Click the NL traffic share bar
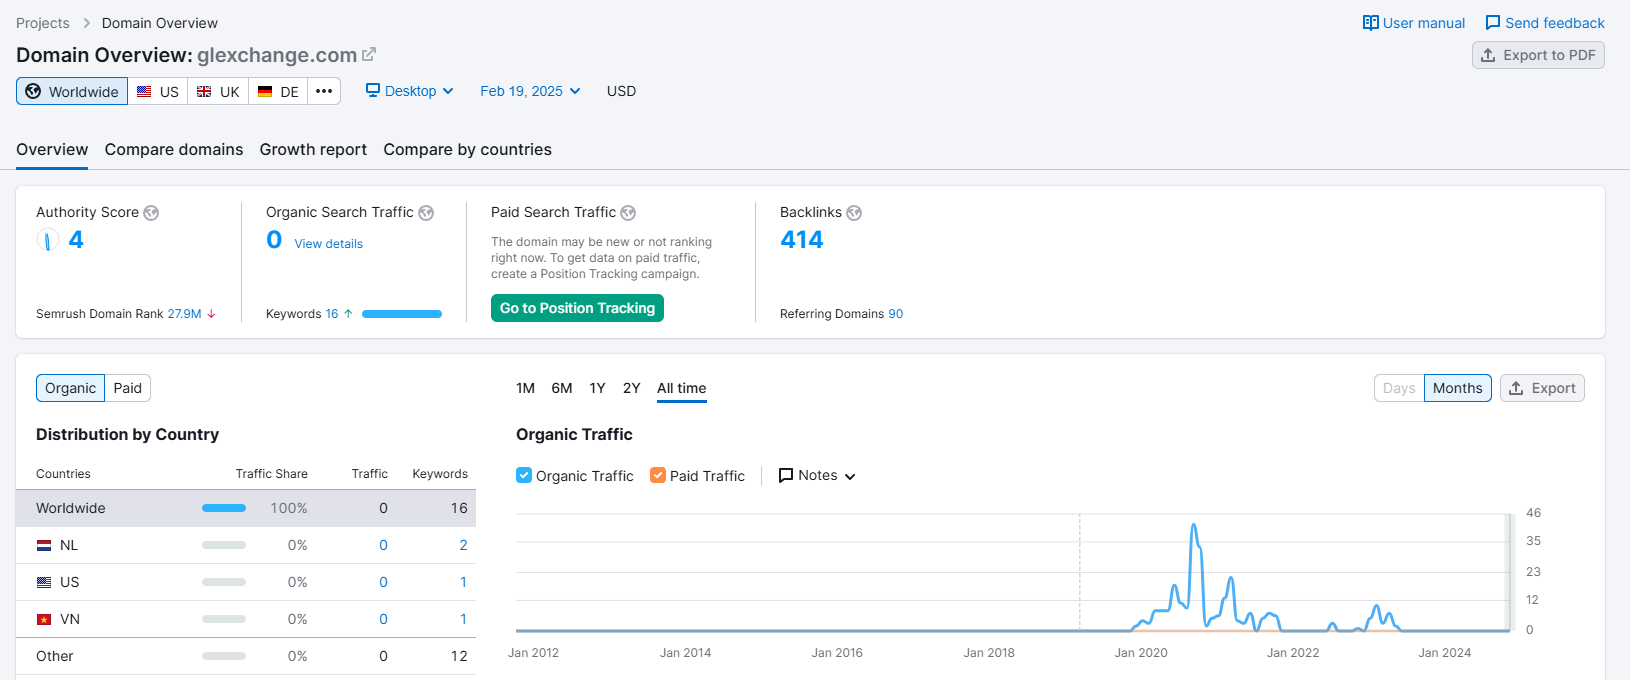Screen dimensions: 1630x680 (x=224, y=545)
